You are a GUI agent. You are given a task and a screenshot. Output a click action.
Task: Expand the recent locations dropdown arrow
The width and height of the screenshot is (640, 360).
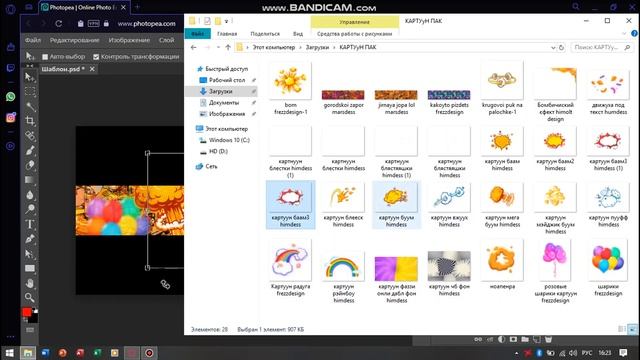pos(218,47)
